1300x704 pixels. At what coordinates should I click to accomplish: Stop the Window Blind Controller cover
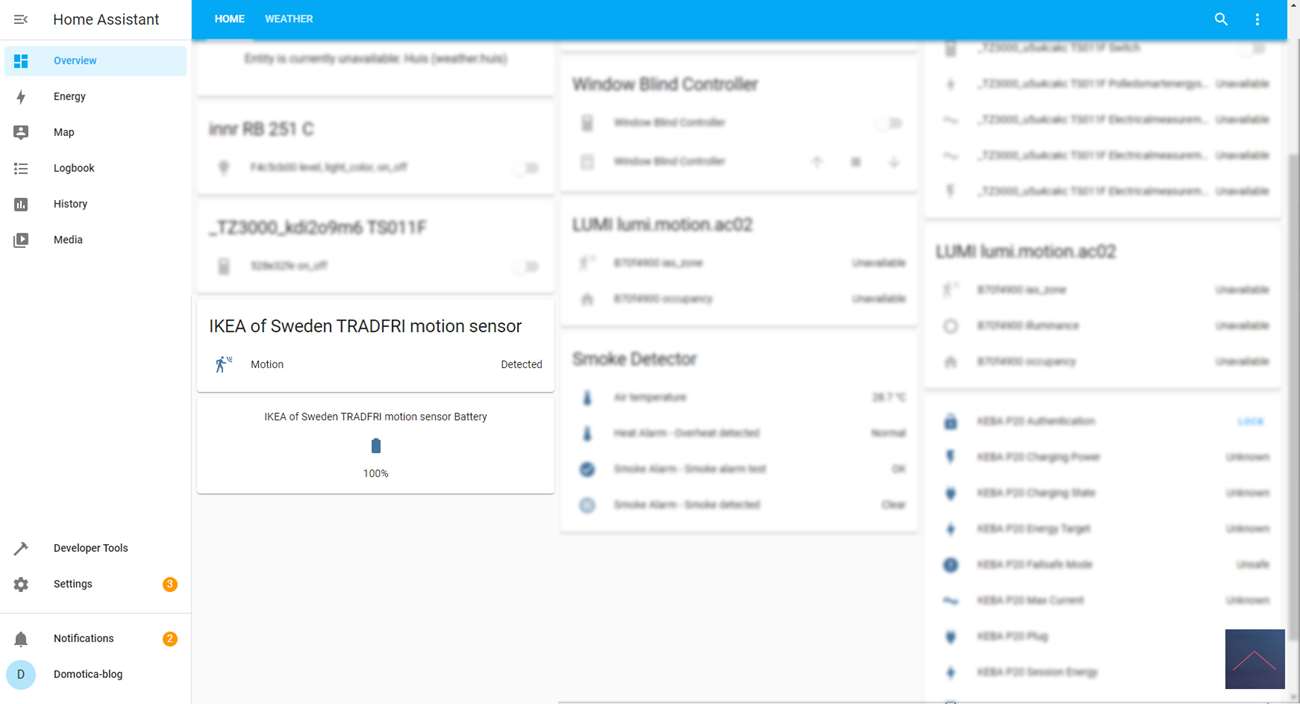tap(855, 162)
